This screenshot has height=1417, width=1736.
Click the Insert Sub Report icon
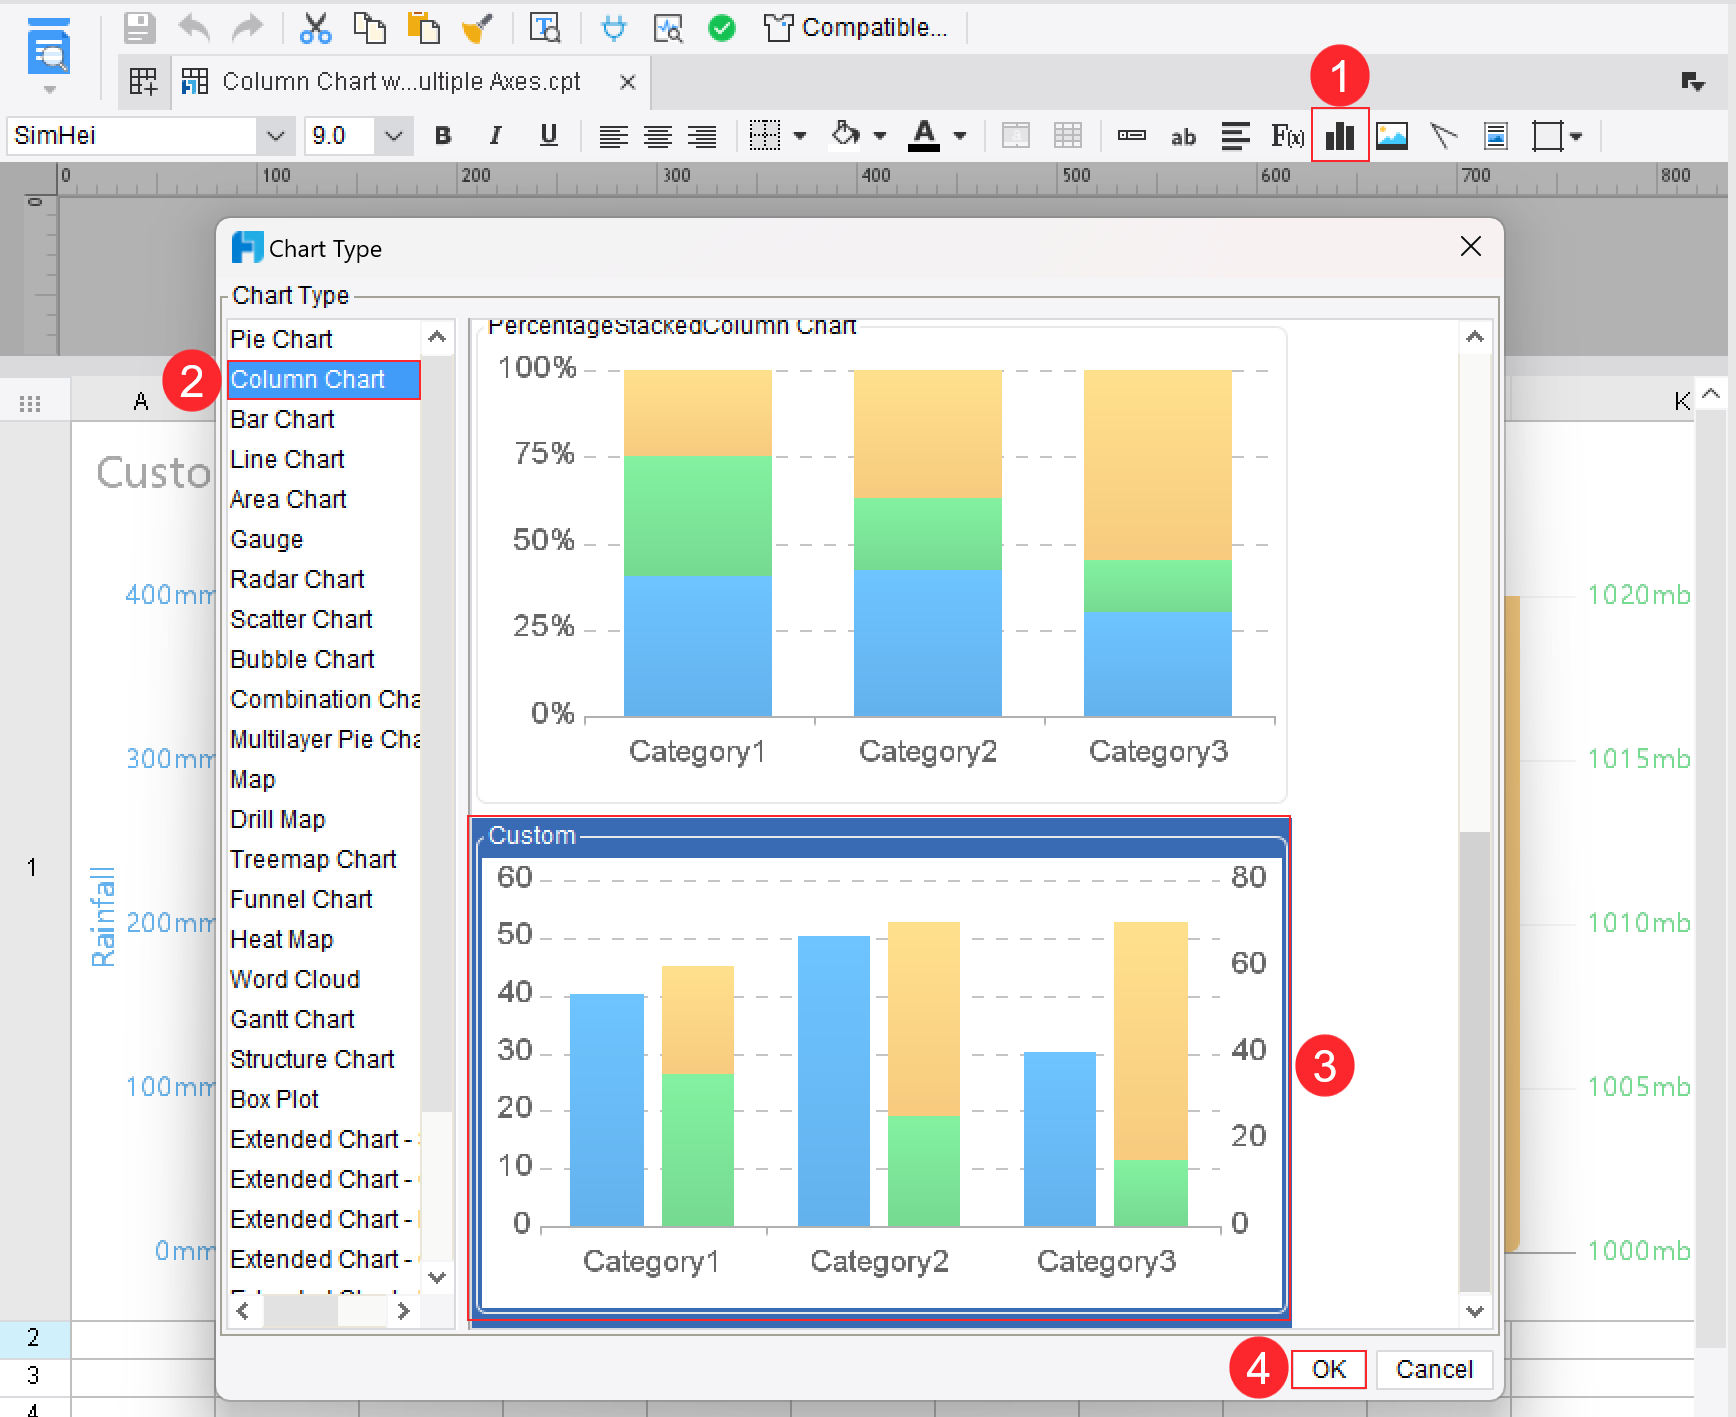coord(1496,136)
